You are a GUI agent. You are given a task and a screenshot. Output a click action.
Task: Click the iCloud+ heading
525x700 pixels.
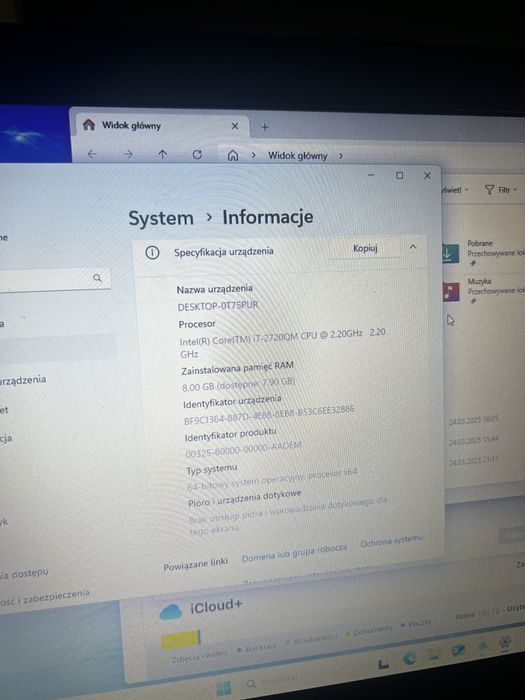coord(216,607)
